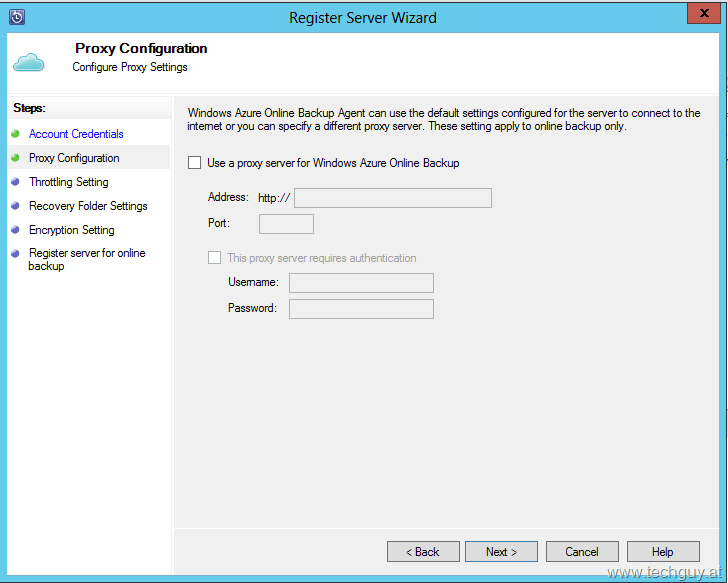Select the Proxy Configuration step
The width and height of the screenshot is (728, 583).
point(74,158)
